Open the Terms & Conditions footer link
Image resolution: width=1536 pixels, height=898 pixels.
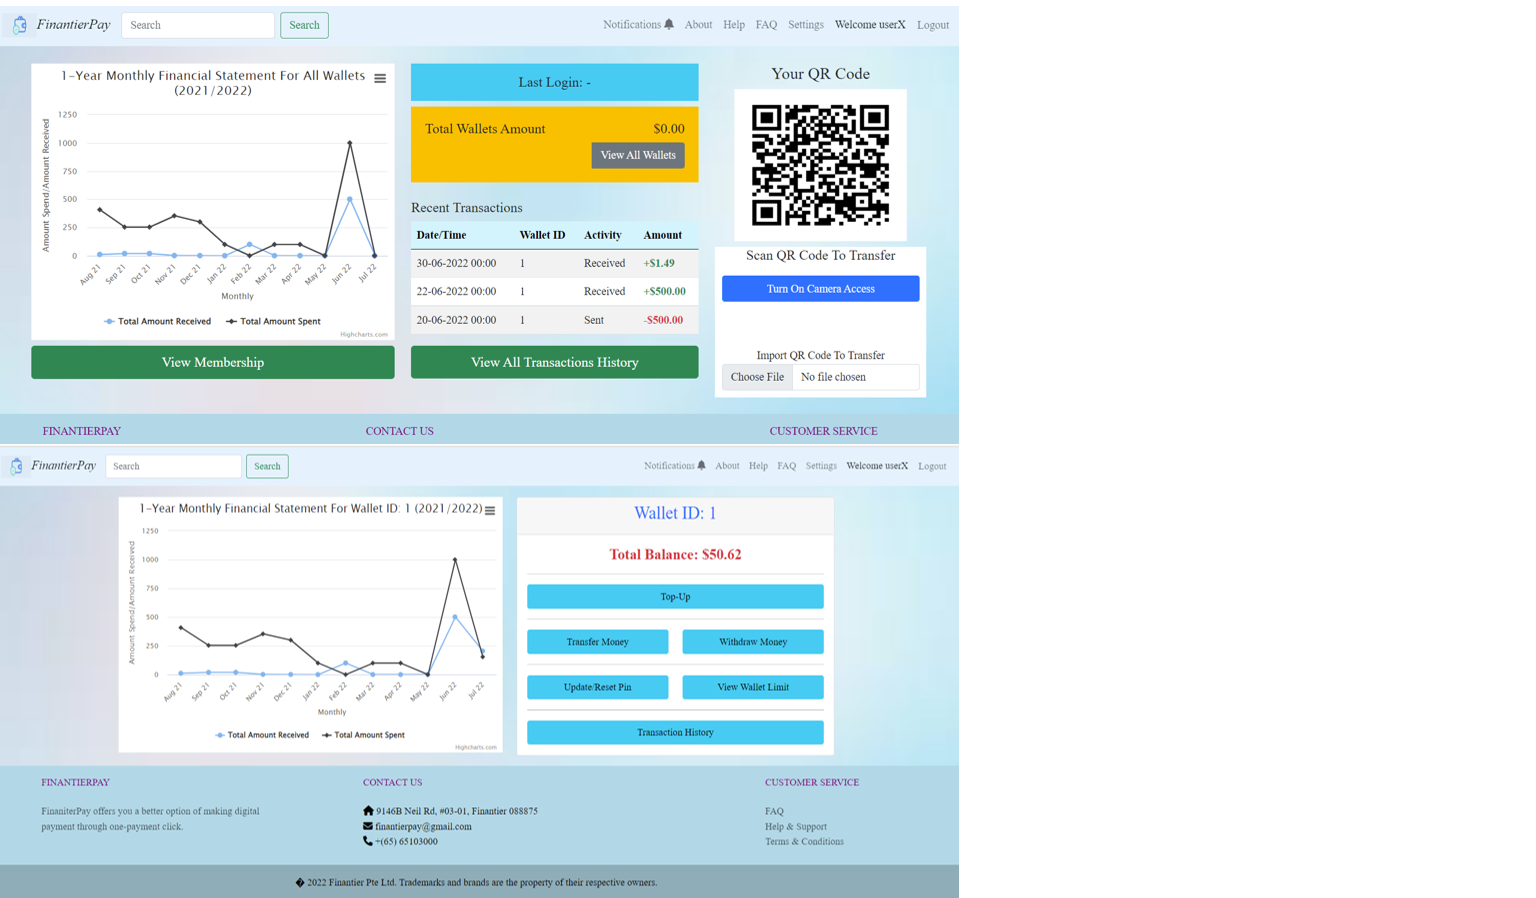tap(804, 841)
